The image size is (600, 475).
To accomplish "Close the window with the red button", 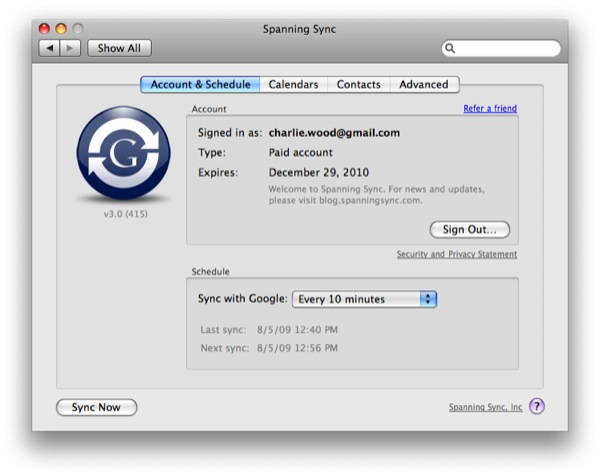I will coord(44,29).
